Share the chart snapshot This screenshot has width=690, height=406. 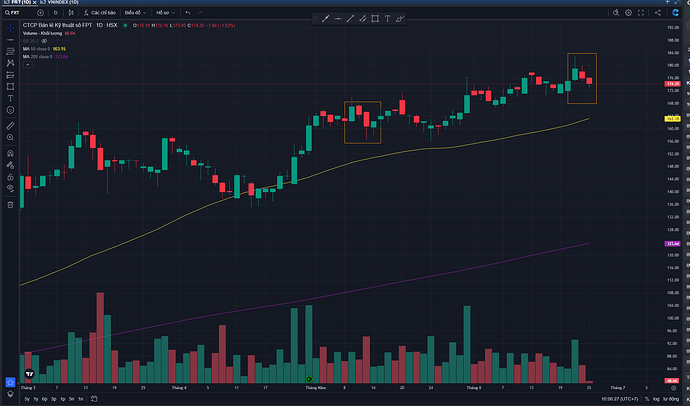658,13
